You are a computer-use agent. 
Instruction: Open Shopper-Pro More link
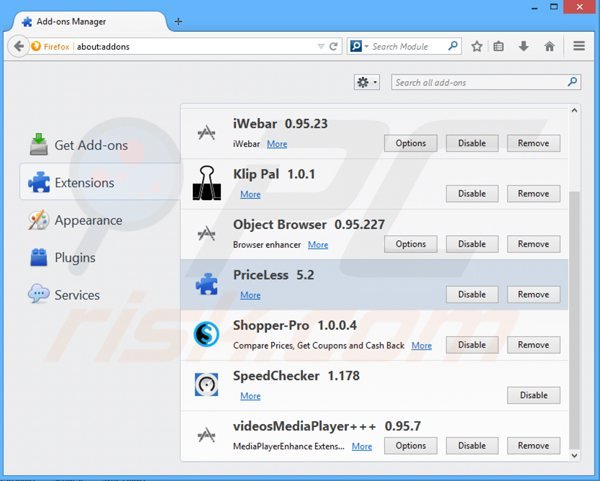pos(421,346)
